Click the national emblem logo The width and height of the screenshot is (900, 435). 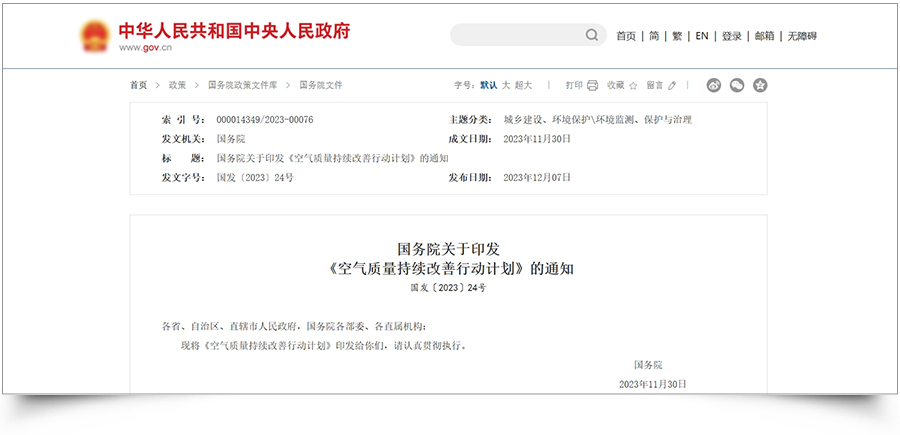[96, 35]
